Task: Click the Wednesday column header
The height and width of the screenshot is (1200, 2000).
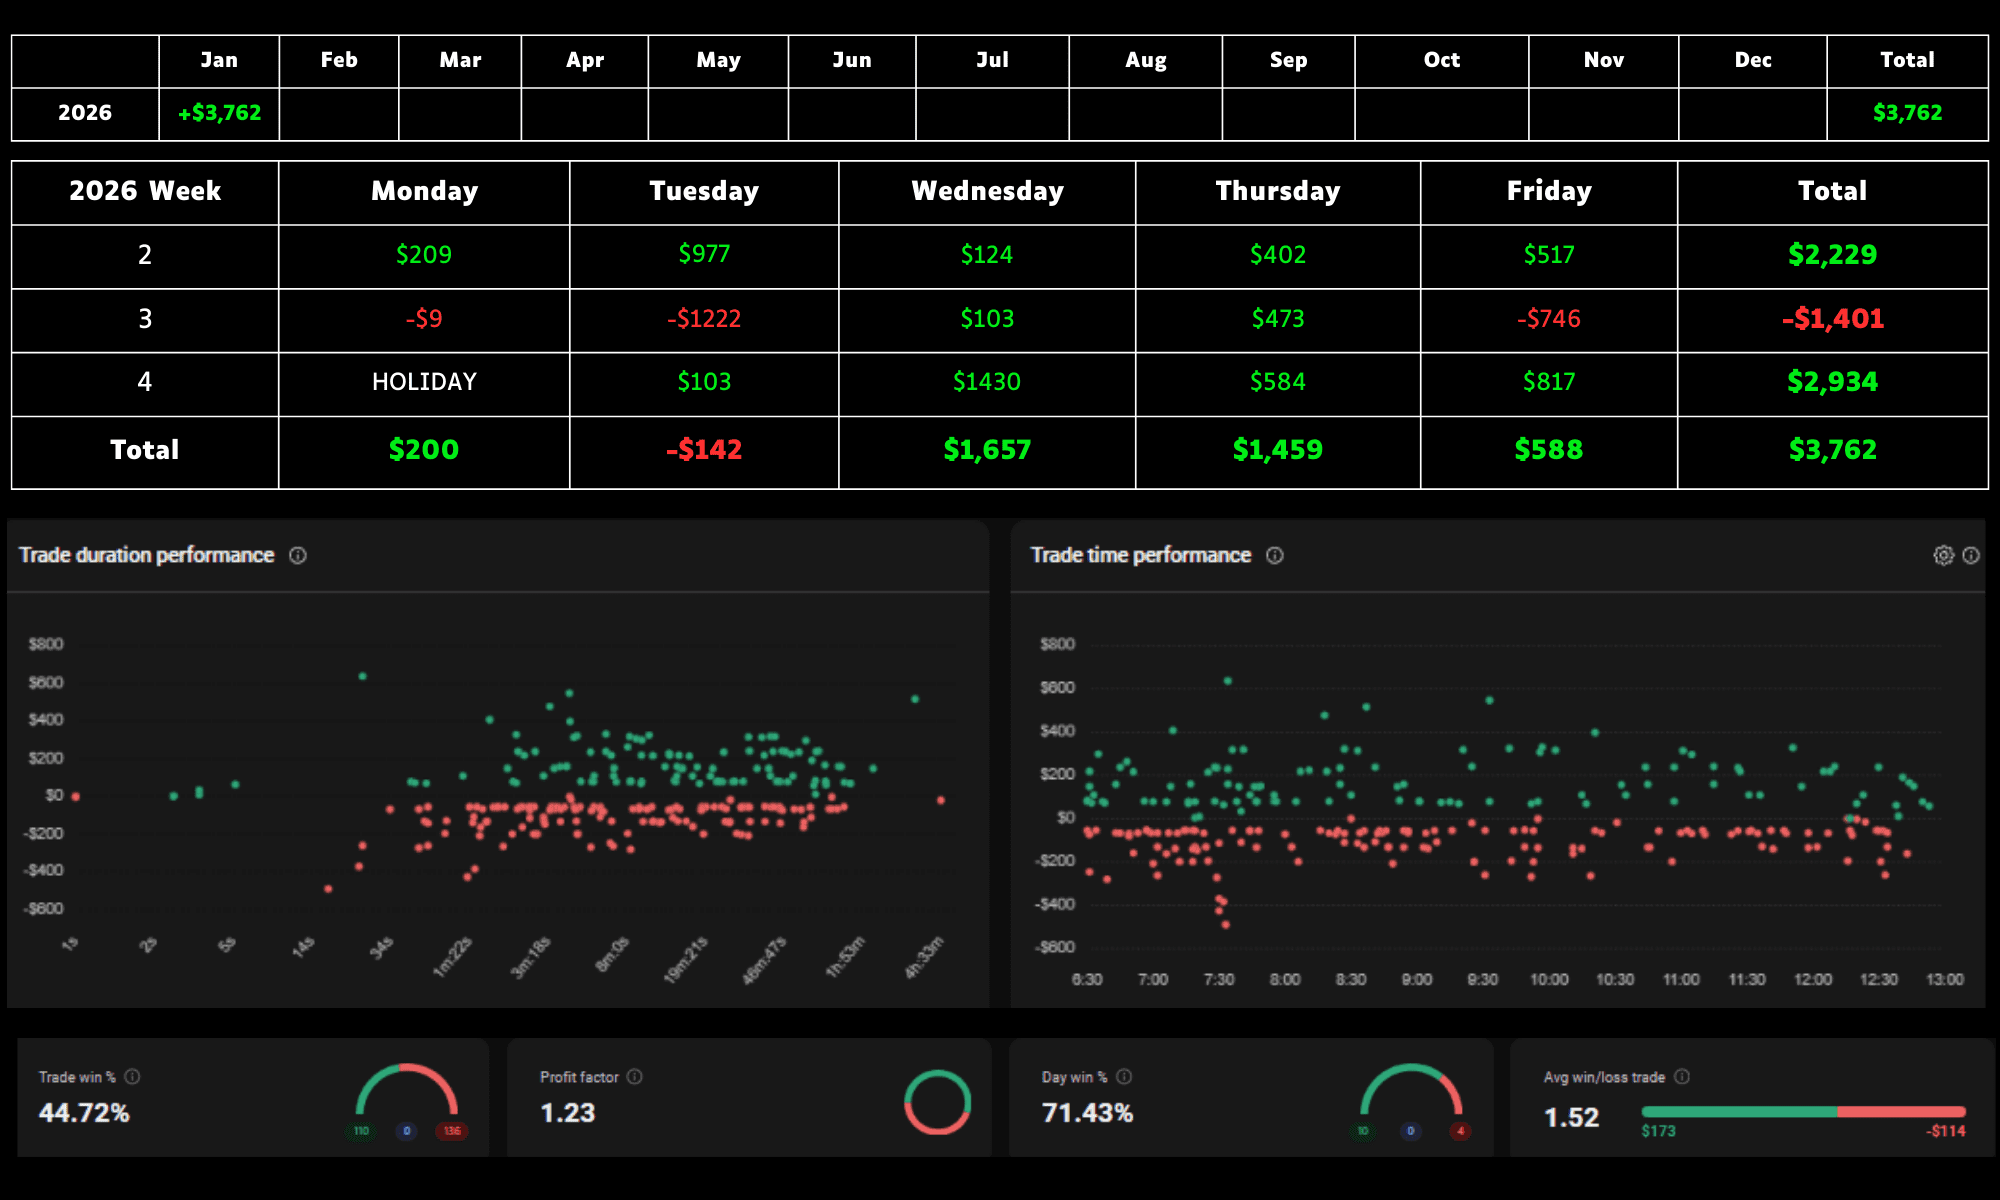Action: [x=987, y=191]
